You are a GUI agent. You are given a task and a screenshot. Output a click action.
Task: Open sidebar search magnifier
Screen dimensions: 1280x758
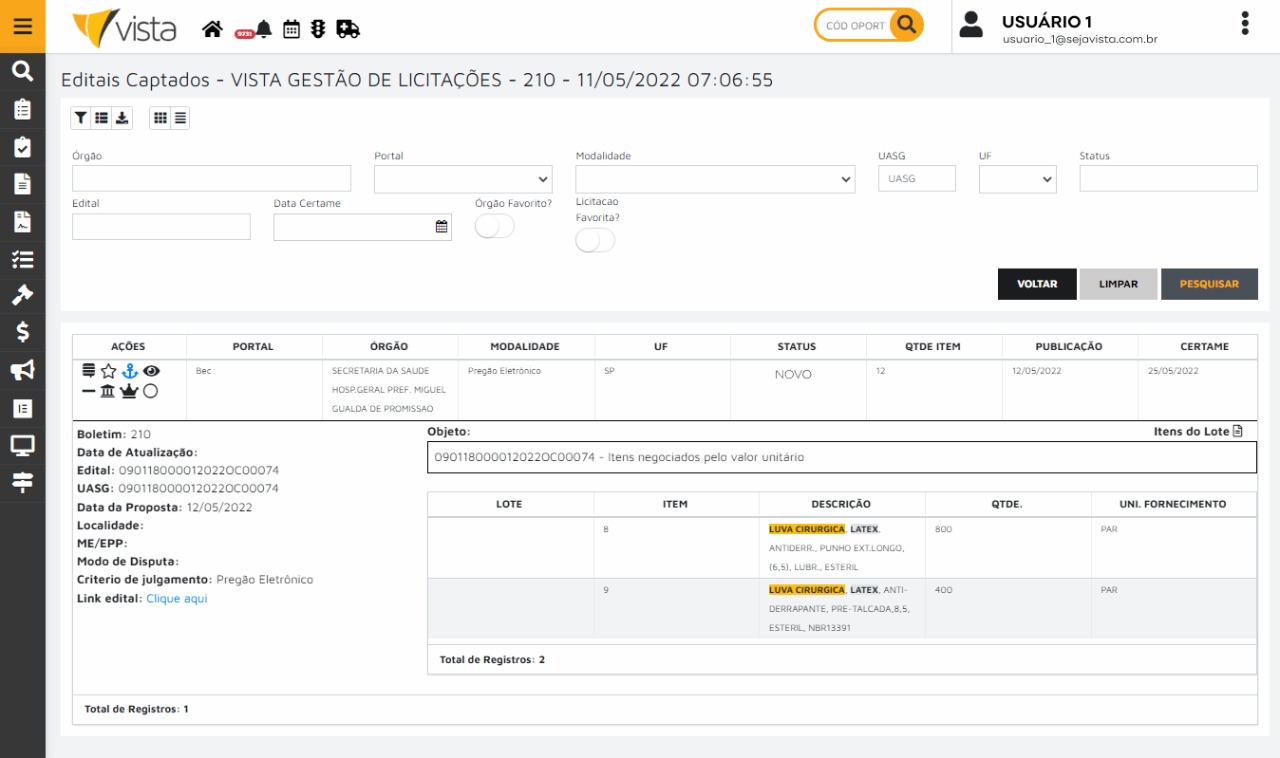[x=22, y=71]
